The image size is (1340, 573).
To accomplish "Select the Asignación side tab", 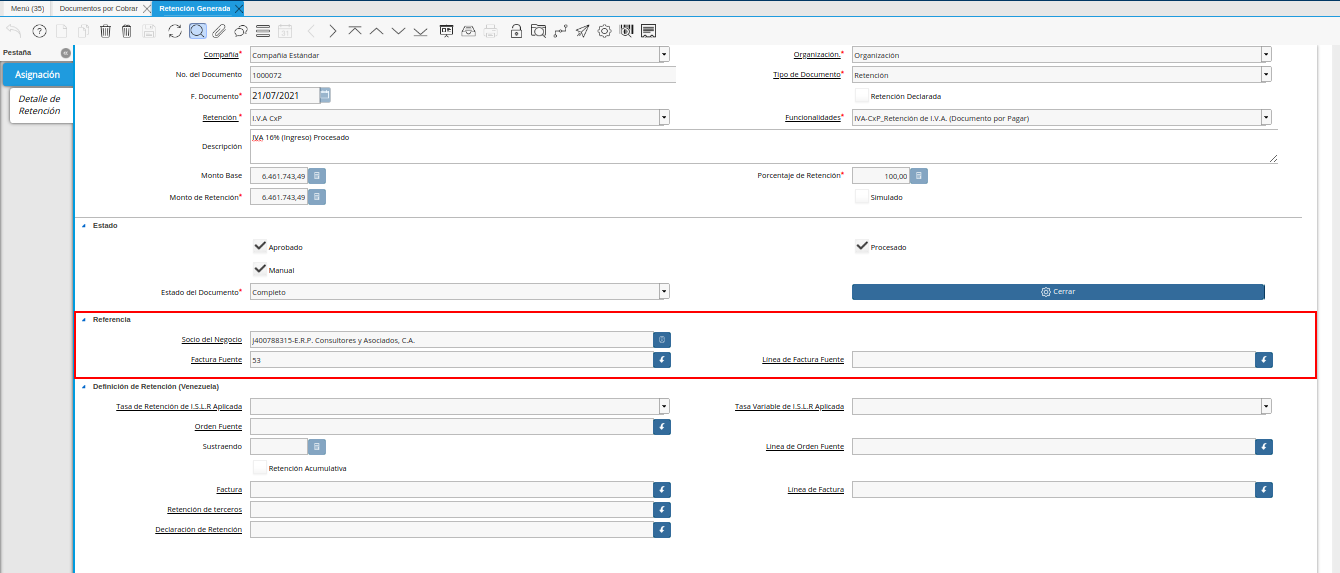I will 37,75.
